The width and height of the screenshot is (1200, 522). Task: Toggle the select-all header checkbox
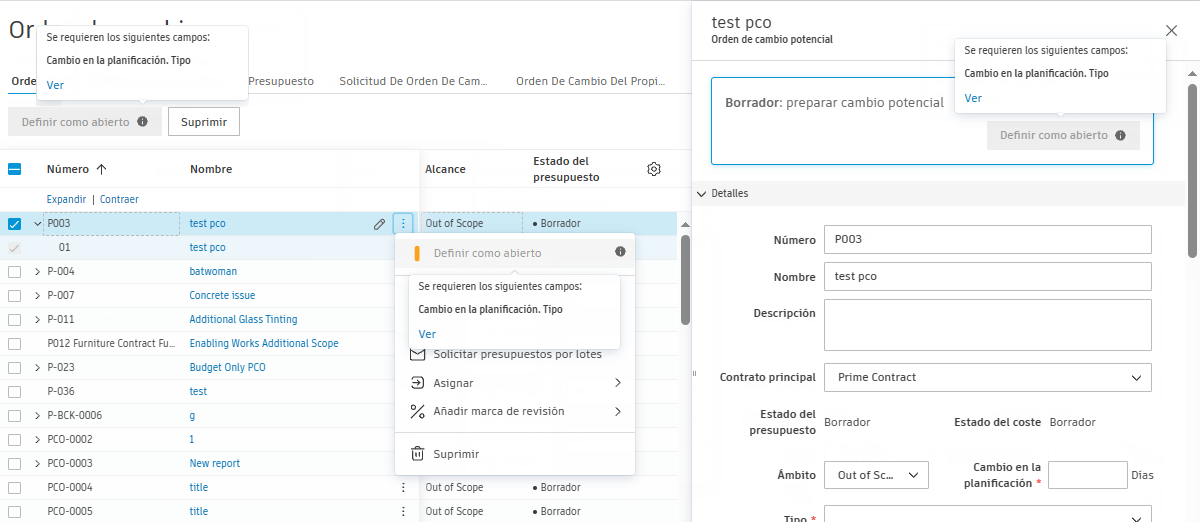(15, 169)
